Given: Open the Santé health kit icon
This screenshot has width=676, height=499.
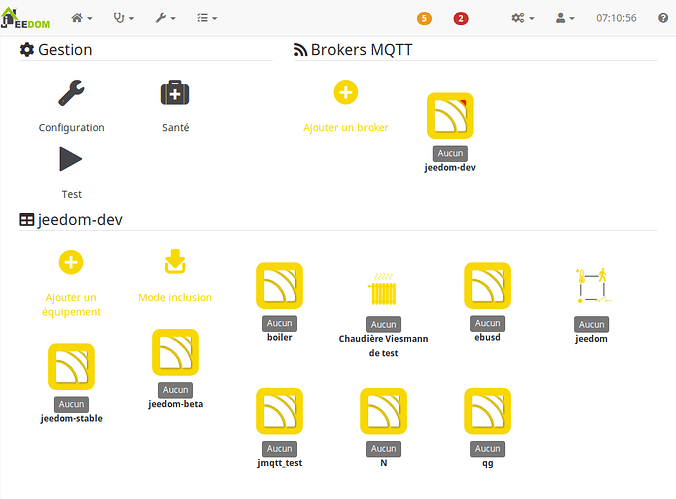Looking at the screenshot, I should [175, 93].
